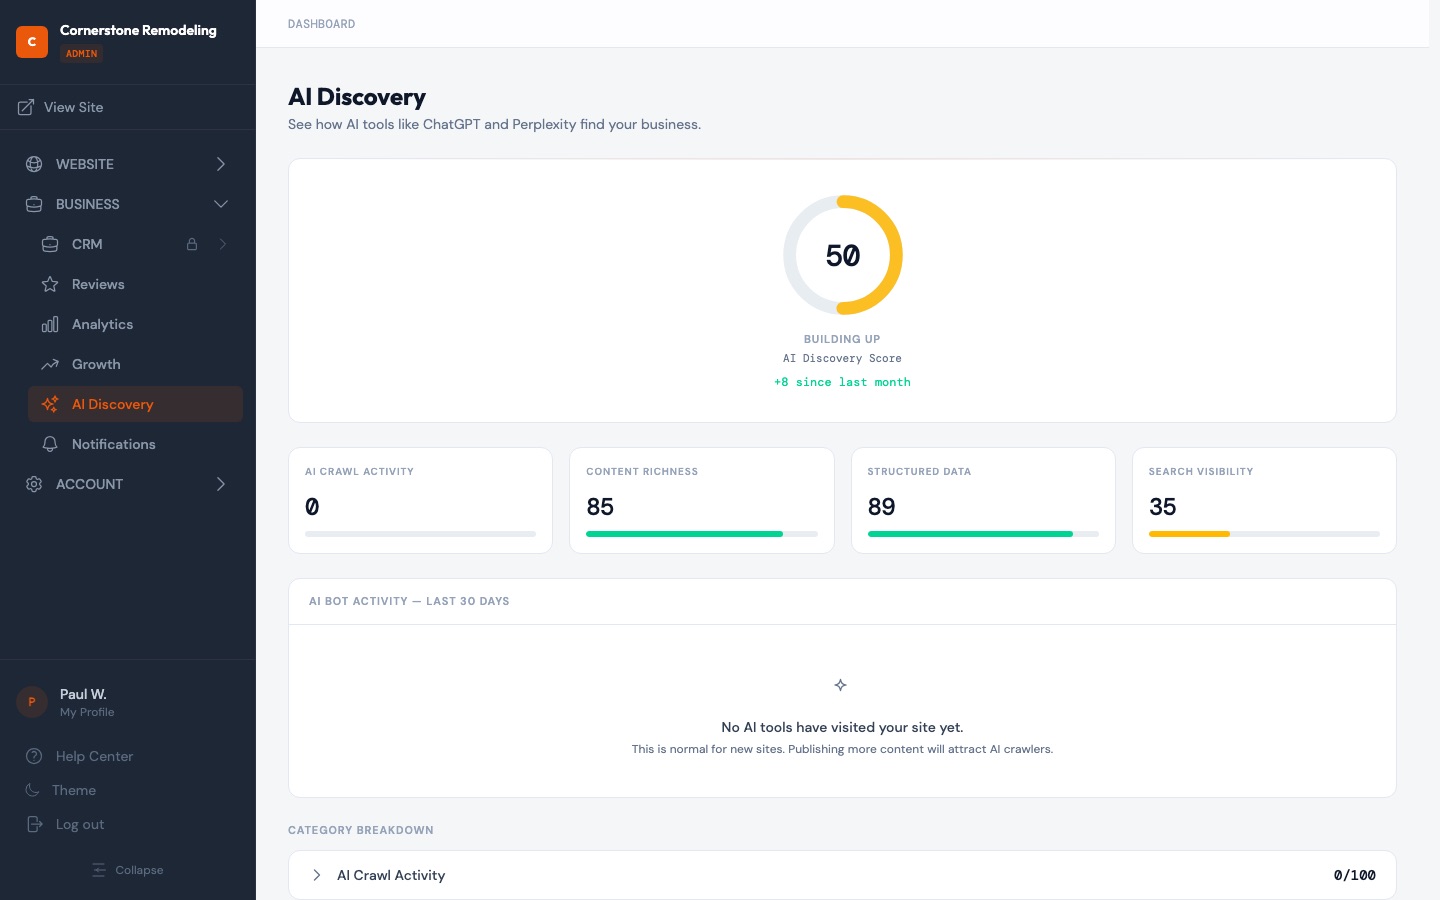This screenshot has height=900, width=1440.
Task: Click Paul W. avatar circle
Action: tap(32, 702)
